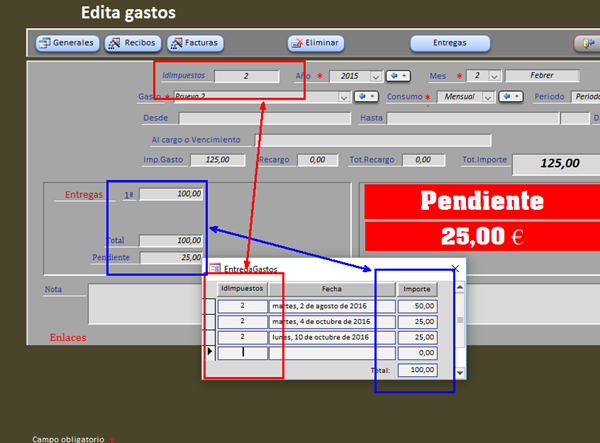600x443 pixels.
Task: Click the Recargo field 0,00
Action: [318, 160]
